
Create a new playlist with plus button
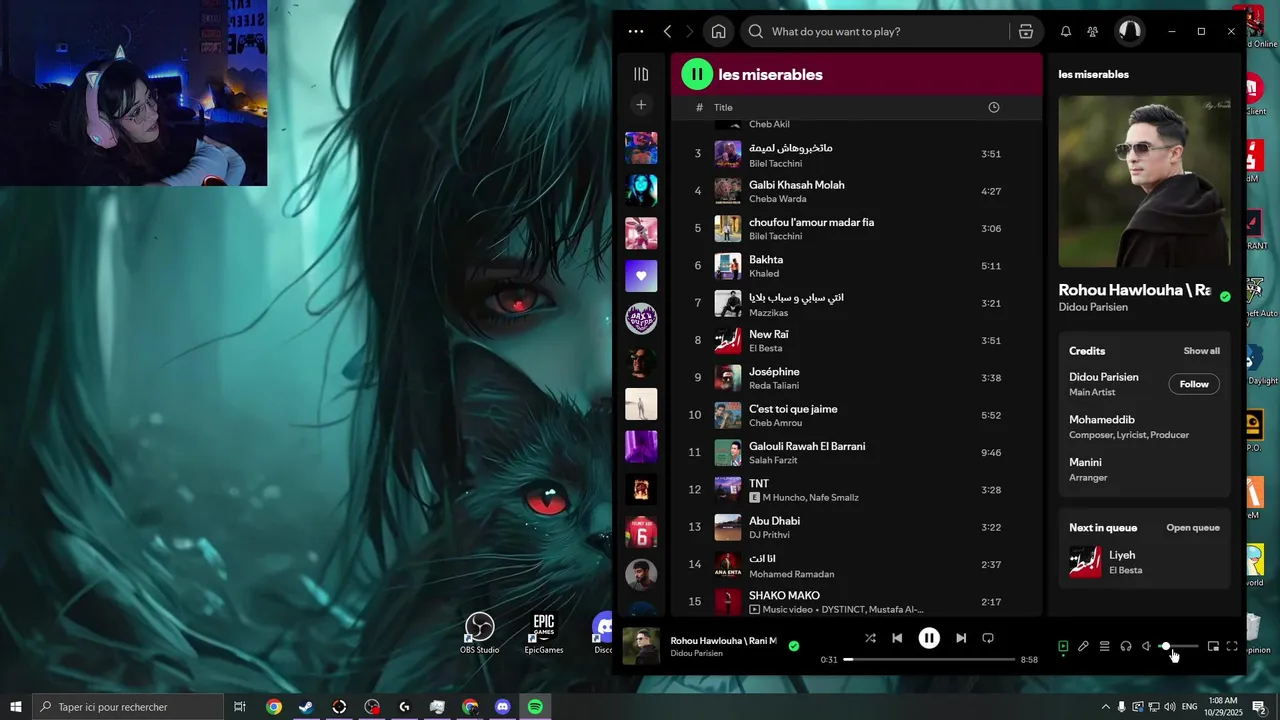tap(641, 105)
